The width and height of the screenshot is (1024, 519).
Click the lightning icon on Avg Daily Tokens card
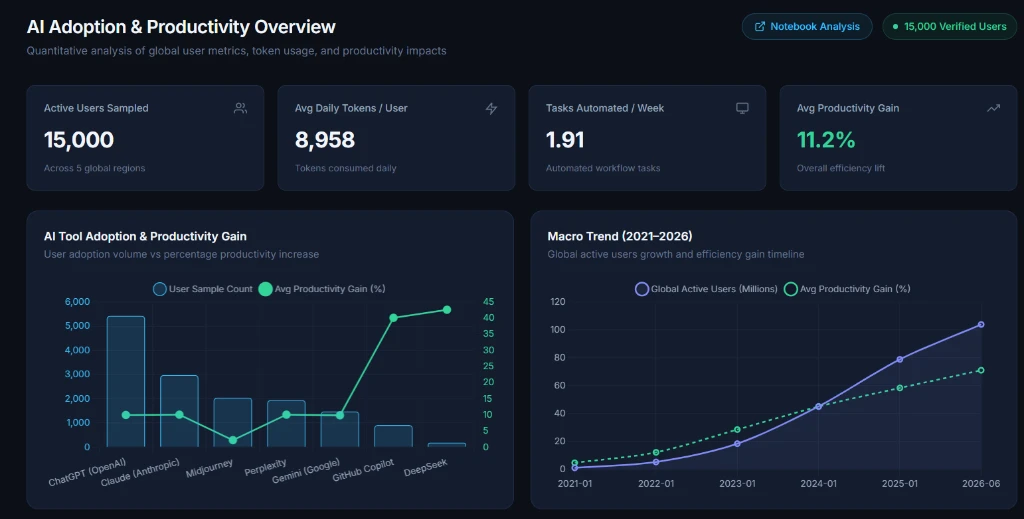pyautogui.click(x=491, y=108)
